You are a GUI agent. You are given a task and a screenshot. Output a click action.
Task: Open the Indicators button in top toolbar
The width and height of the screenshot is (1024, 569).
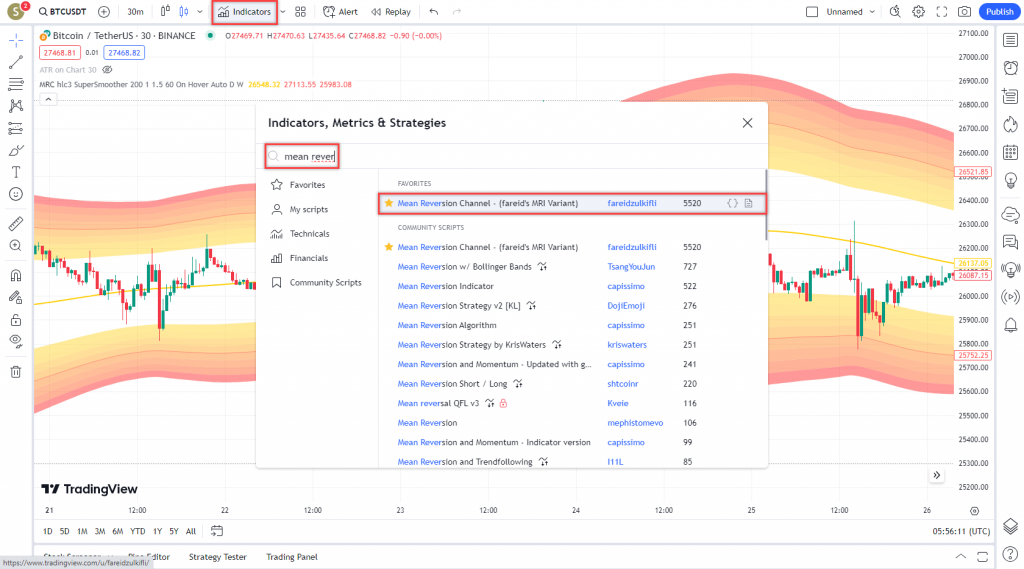pyautogui.click(x=244, y=12)
